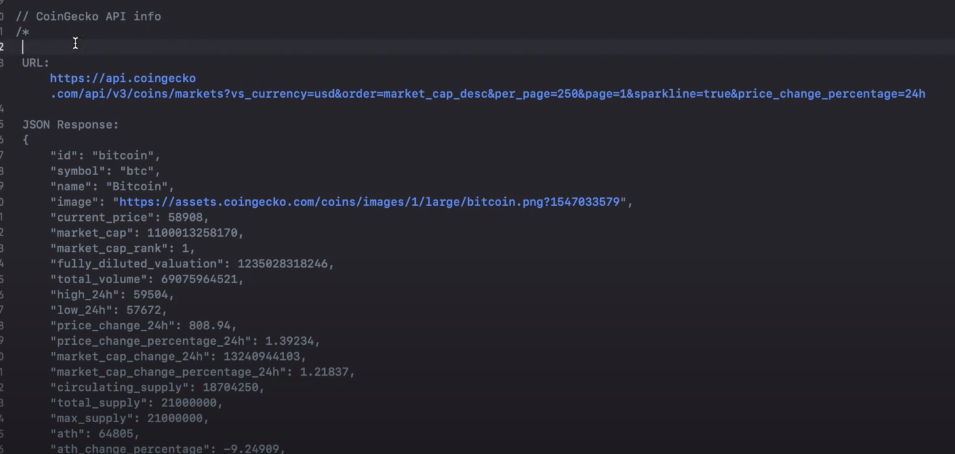Click the "high_24h": 59504 line
This screenshot has height=454, width=955.
[113, 295]
